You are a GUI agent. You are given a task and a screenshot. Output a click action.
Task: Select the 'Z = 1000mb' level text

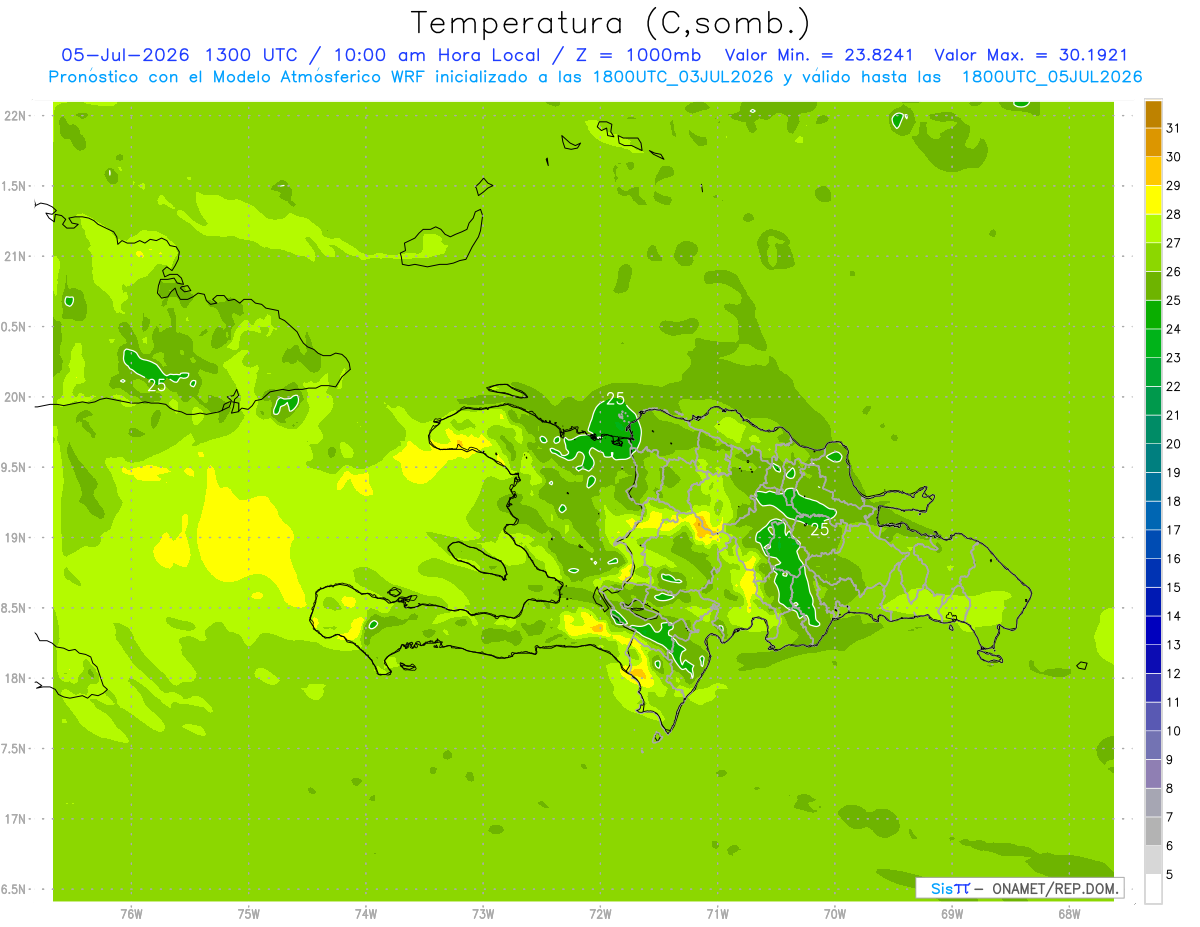[x=635, y=55]
